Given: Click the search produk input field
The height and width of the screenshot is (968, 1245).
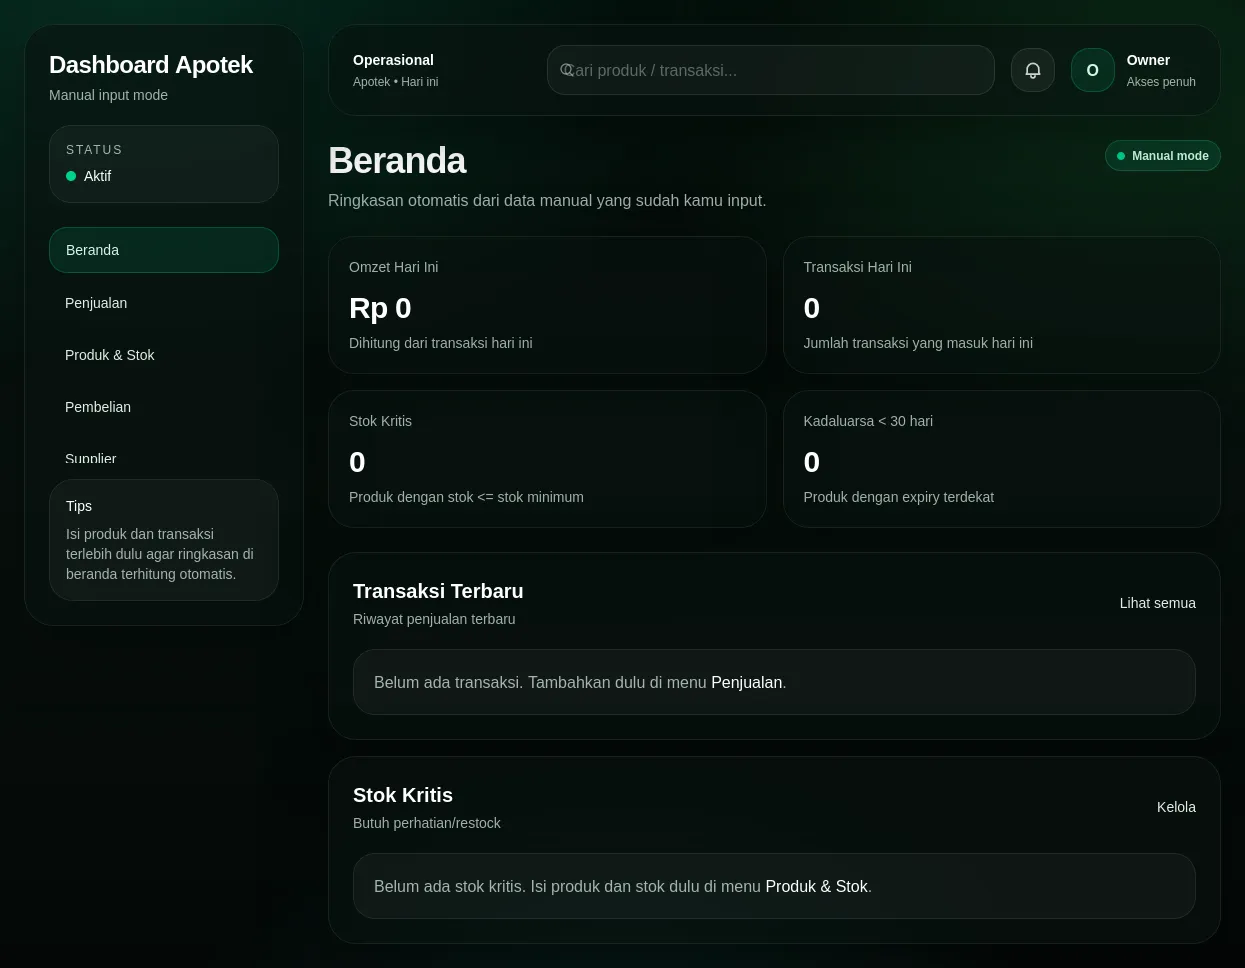Looking at the screenshot, I should [770, 70].
